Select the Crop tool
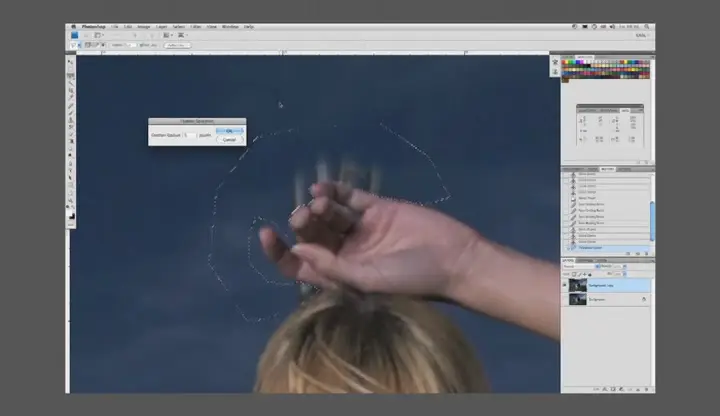 (71, 90)
